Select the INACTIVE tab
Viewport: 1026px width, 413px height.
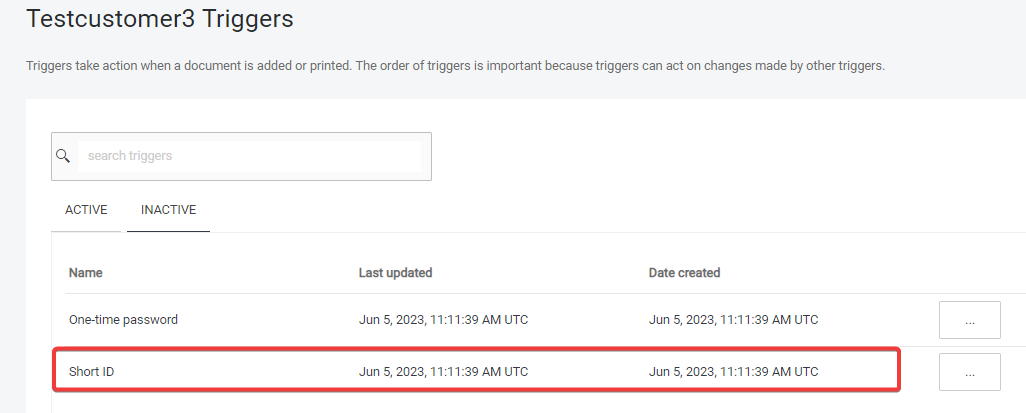[x=168, y=210]
